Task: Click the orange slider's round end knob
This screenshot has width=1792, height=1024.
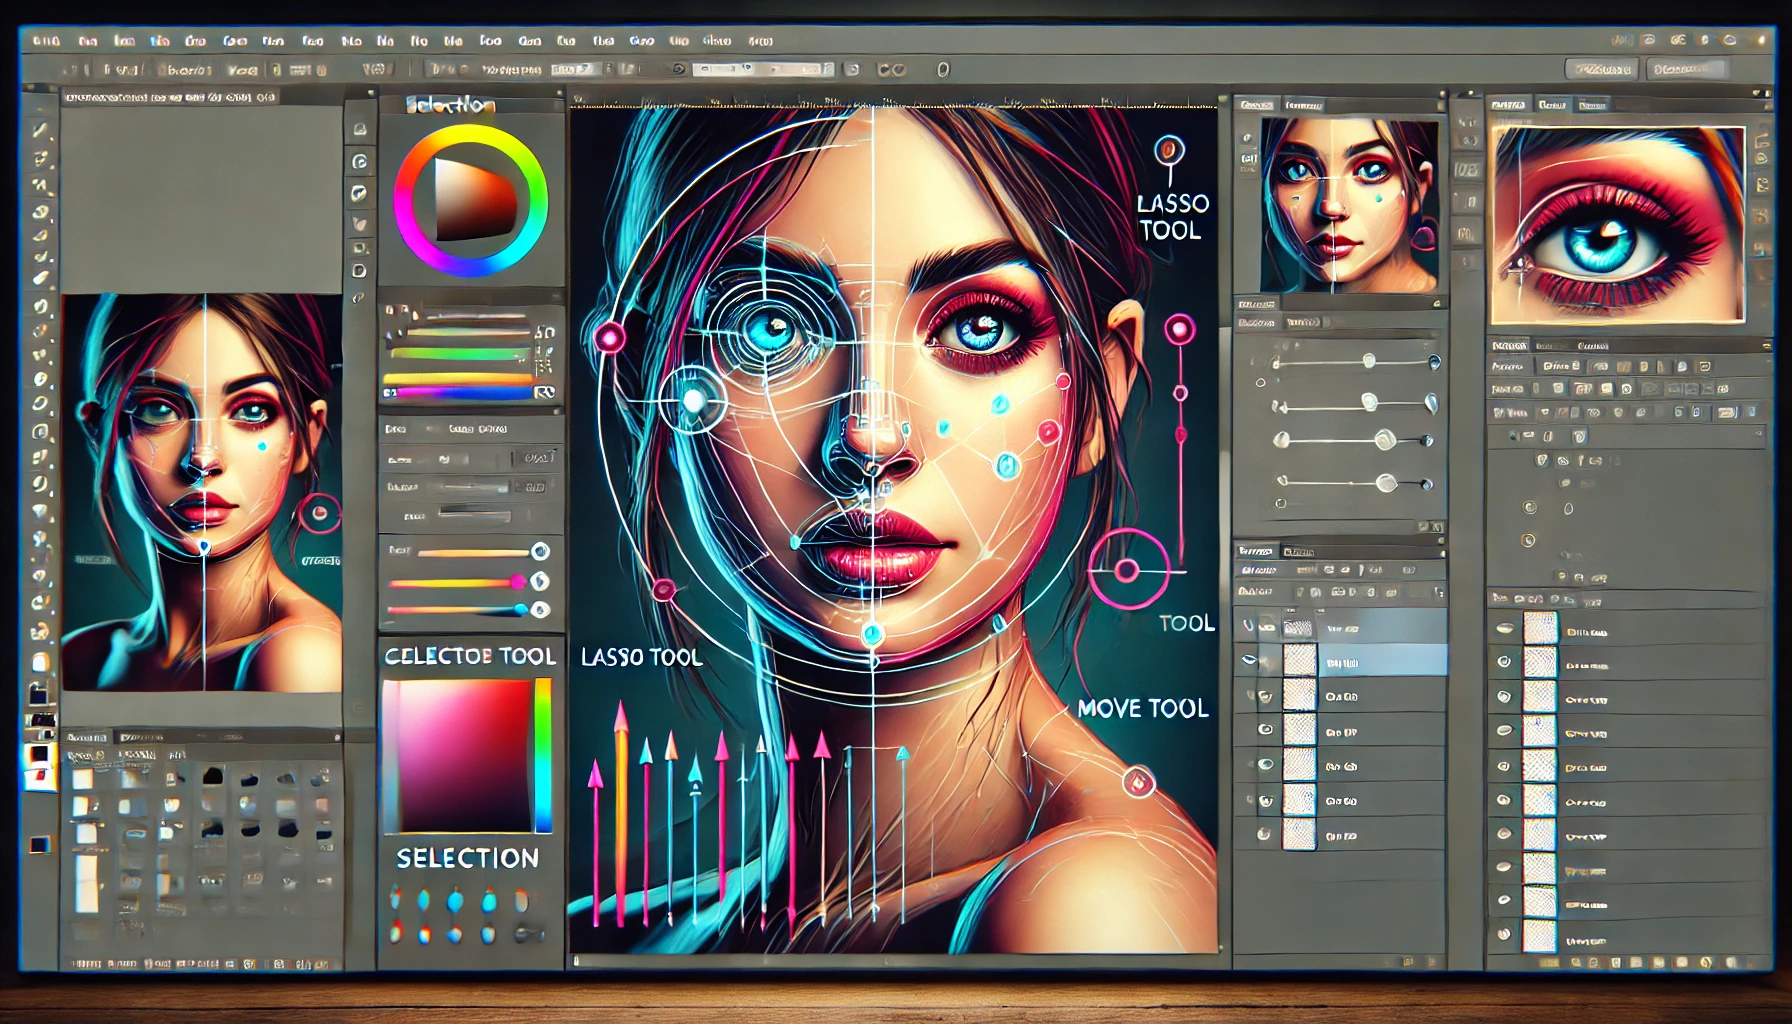Action: click(x=540, y=551)
